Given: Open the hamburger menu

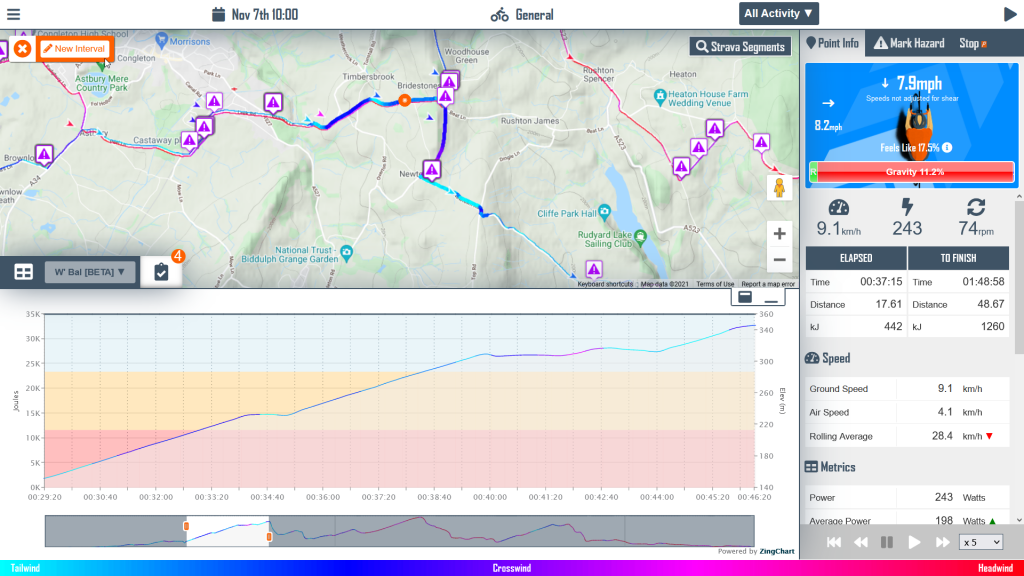Looking at the screenshot, I should pos(13,14).
